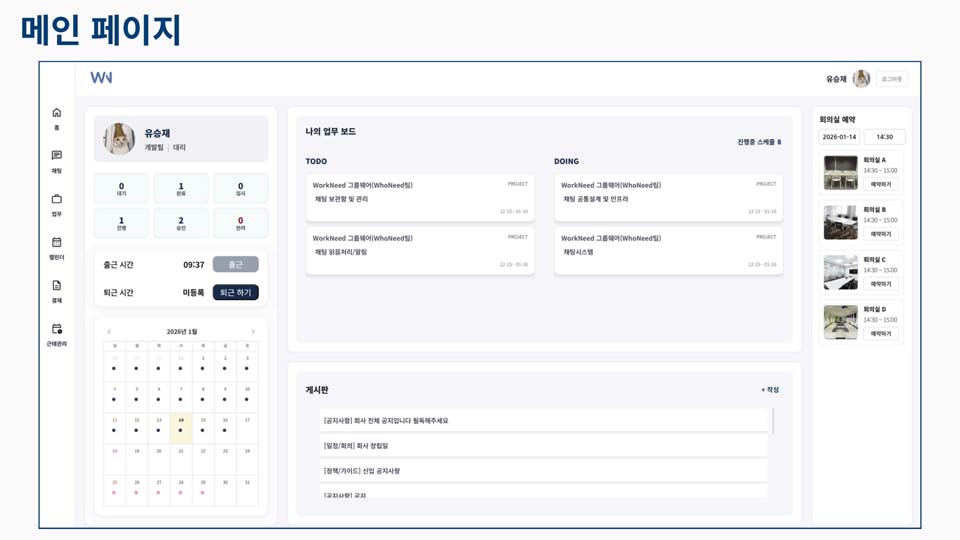Image resolution: width=960 pixels, height=540 pixels.
Task: Open the 14:30 time selector
Action: pyautogui.click(x=885, y=137)
